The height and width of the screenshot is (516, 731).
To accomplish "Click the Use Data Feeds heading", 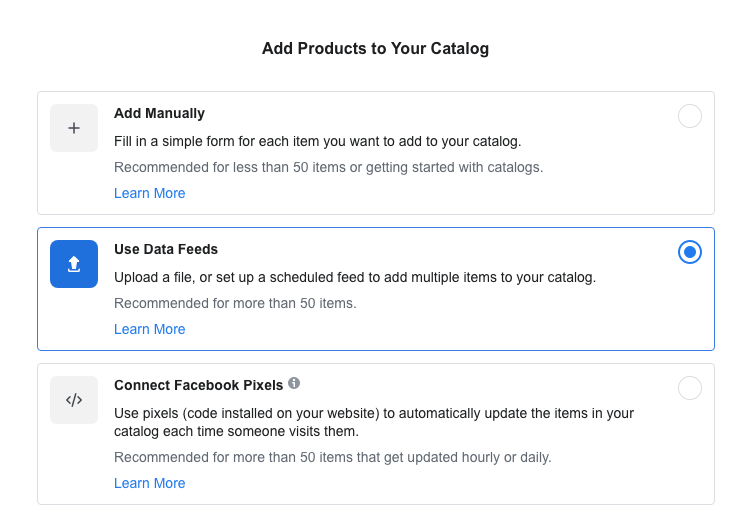I will point(165,249).
